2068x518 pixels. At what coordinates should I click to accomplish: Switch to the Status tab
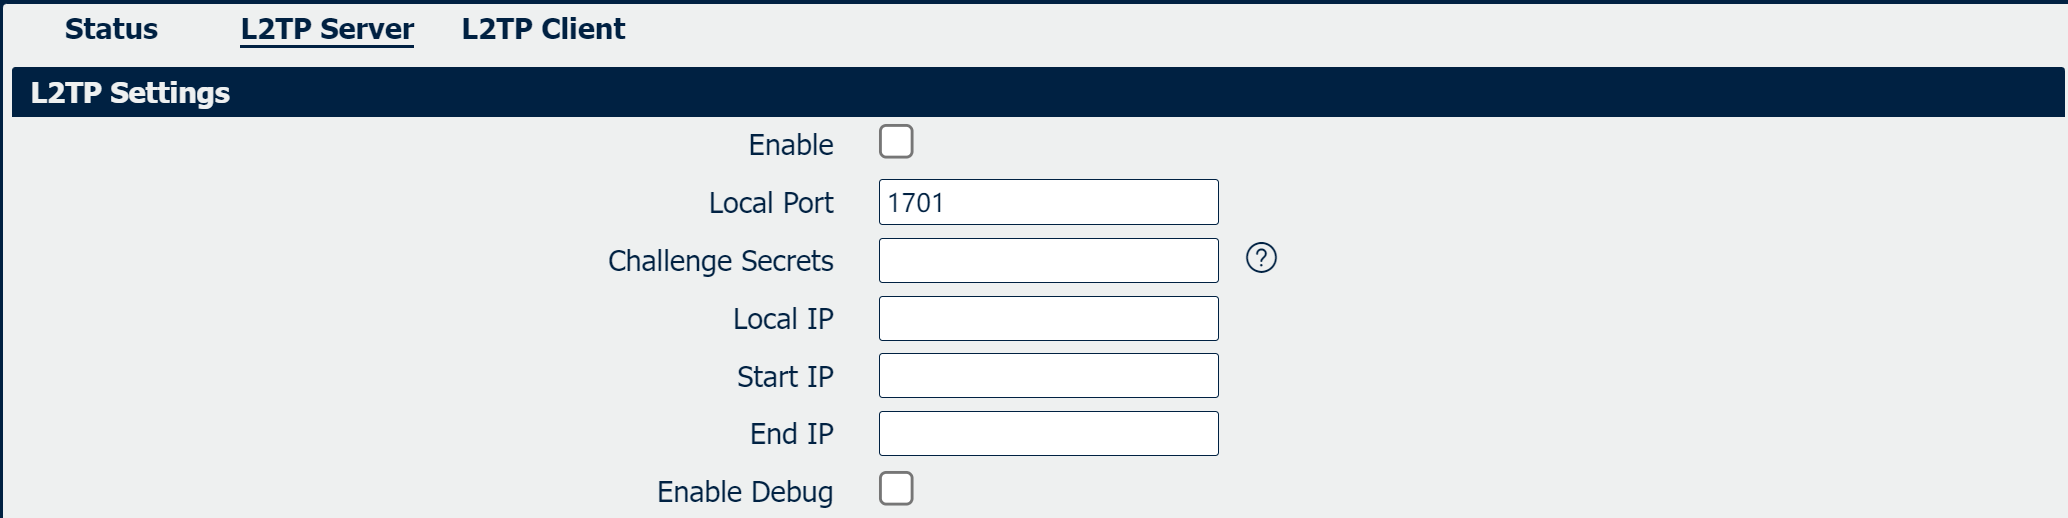pyautogui.click(x=111, y=29)
